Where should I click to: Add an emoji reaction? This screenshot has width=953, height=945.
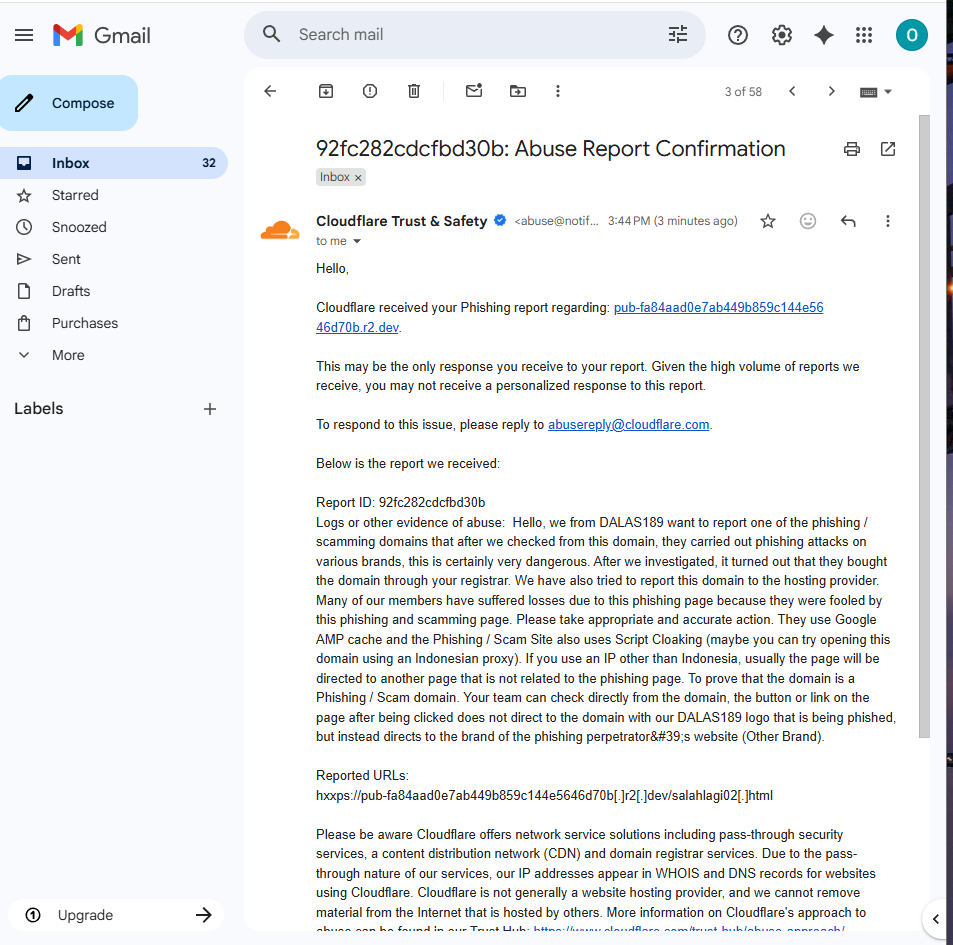pyautogui.click(x=808, y=221)
